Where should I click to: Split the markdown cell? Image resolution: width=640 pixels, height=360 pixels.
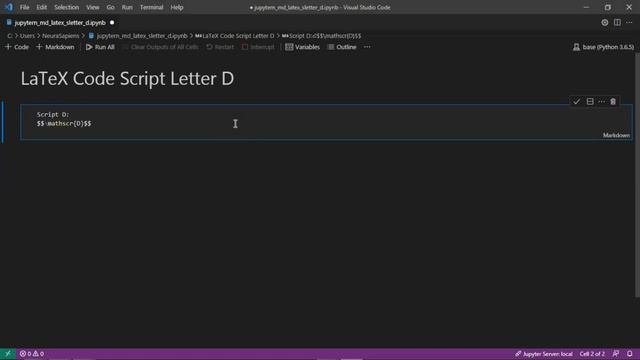click(x=590, y=102)
